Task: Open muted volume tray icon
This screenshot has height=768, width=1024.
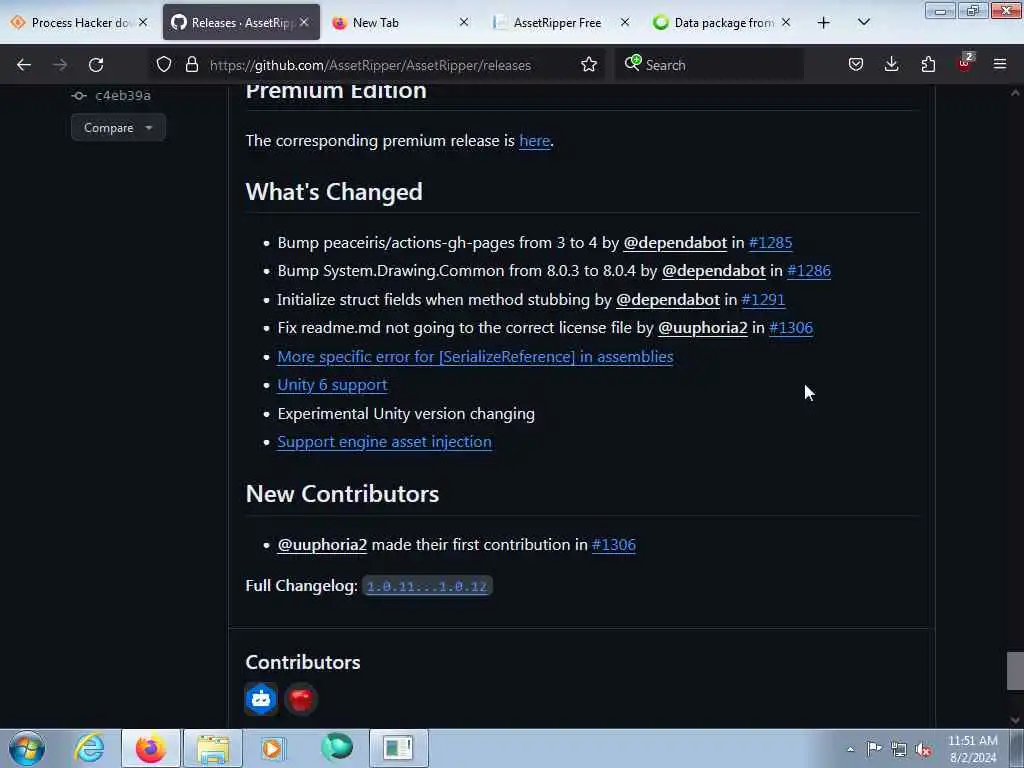Action: (x=923, y=750)
